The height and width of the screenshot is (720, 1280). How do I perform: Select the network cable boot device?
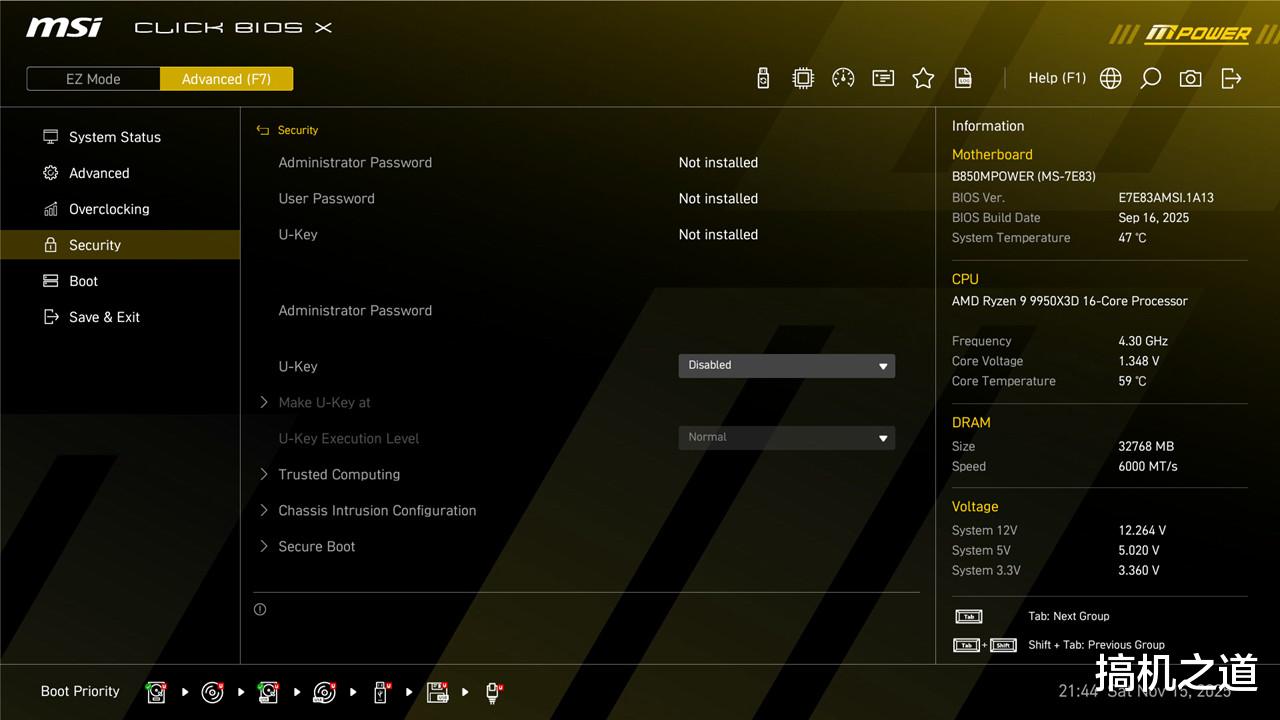tap(494, 691)
